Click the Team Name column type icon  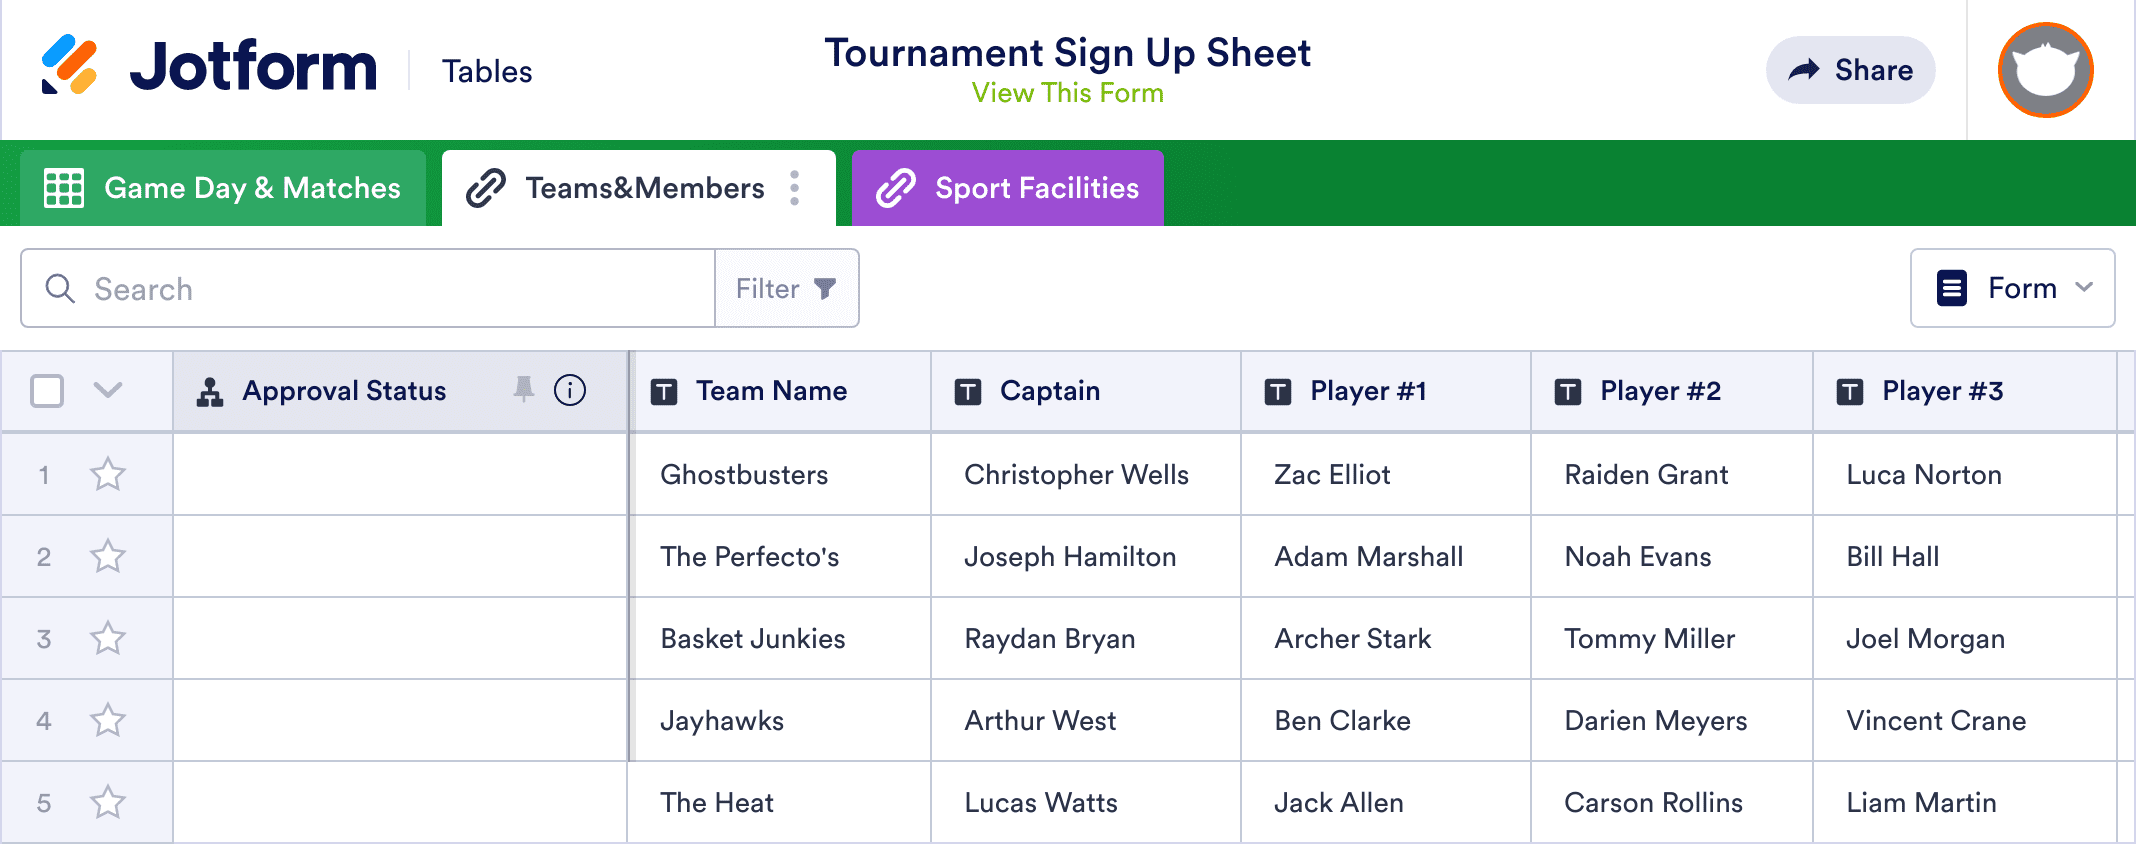pos(664,391)
